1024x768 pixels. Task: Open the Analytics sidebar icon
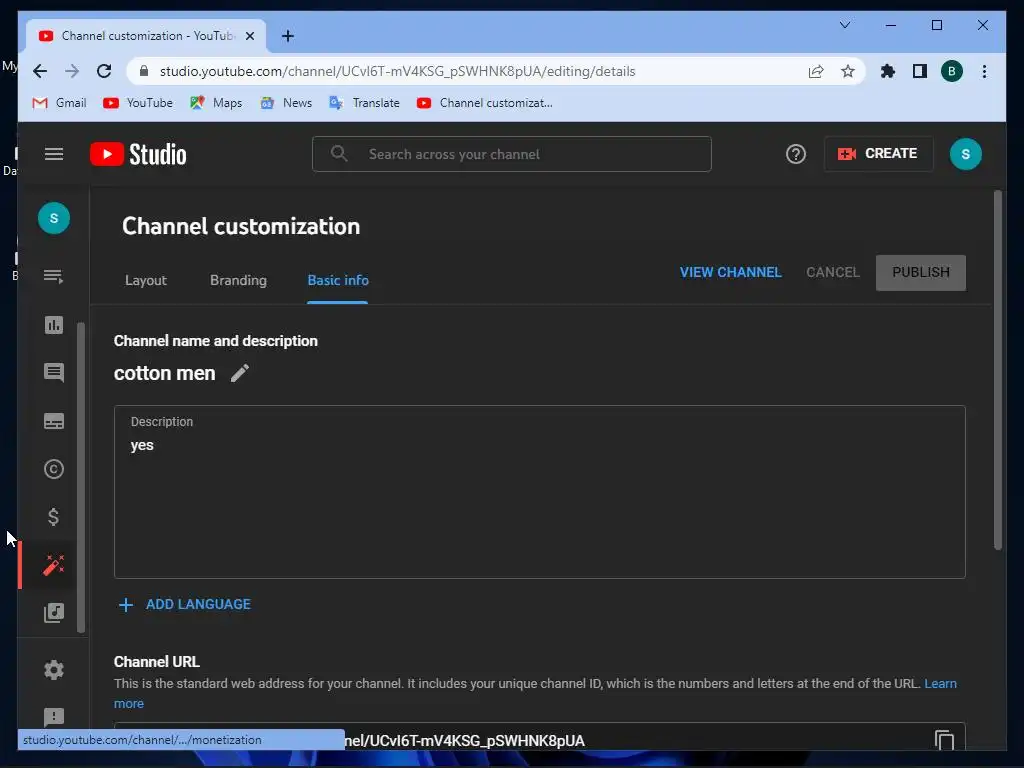click(x=54, y=325)
